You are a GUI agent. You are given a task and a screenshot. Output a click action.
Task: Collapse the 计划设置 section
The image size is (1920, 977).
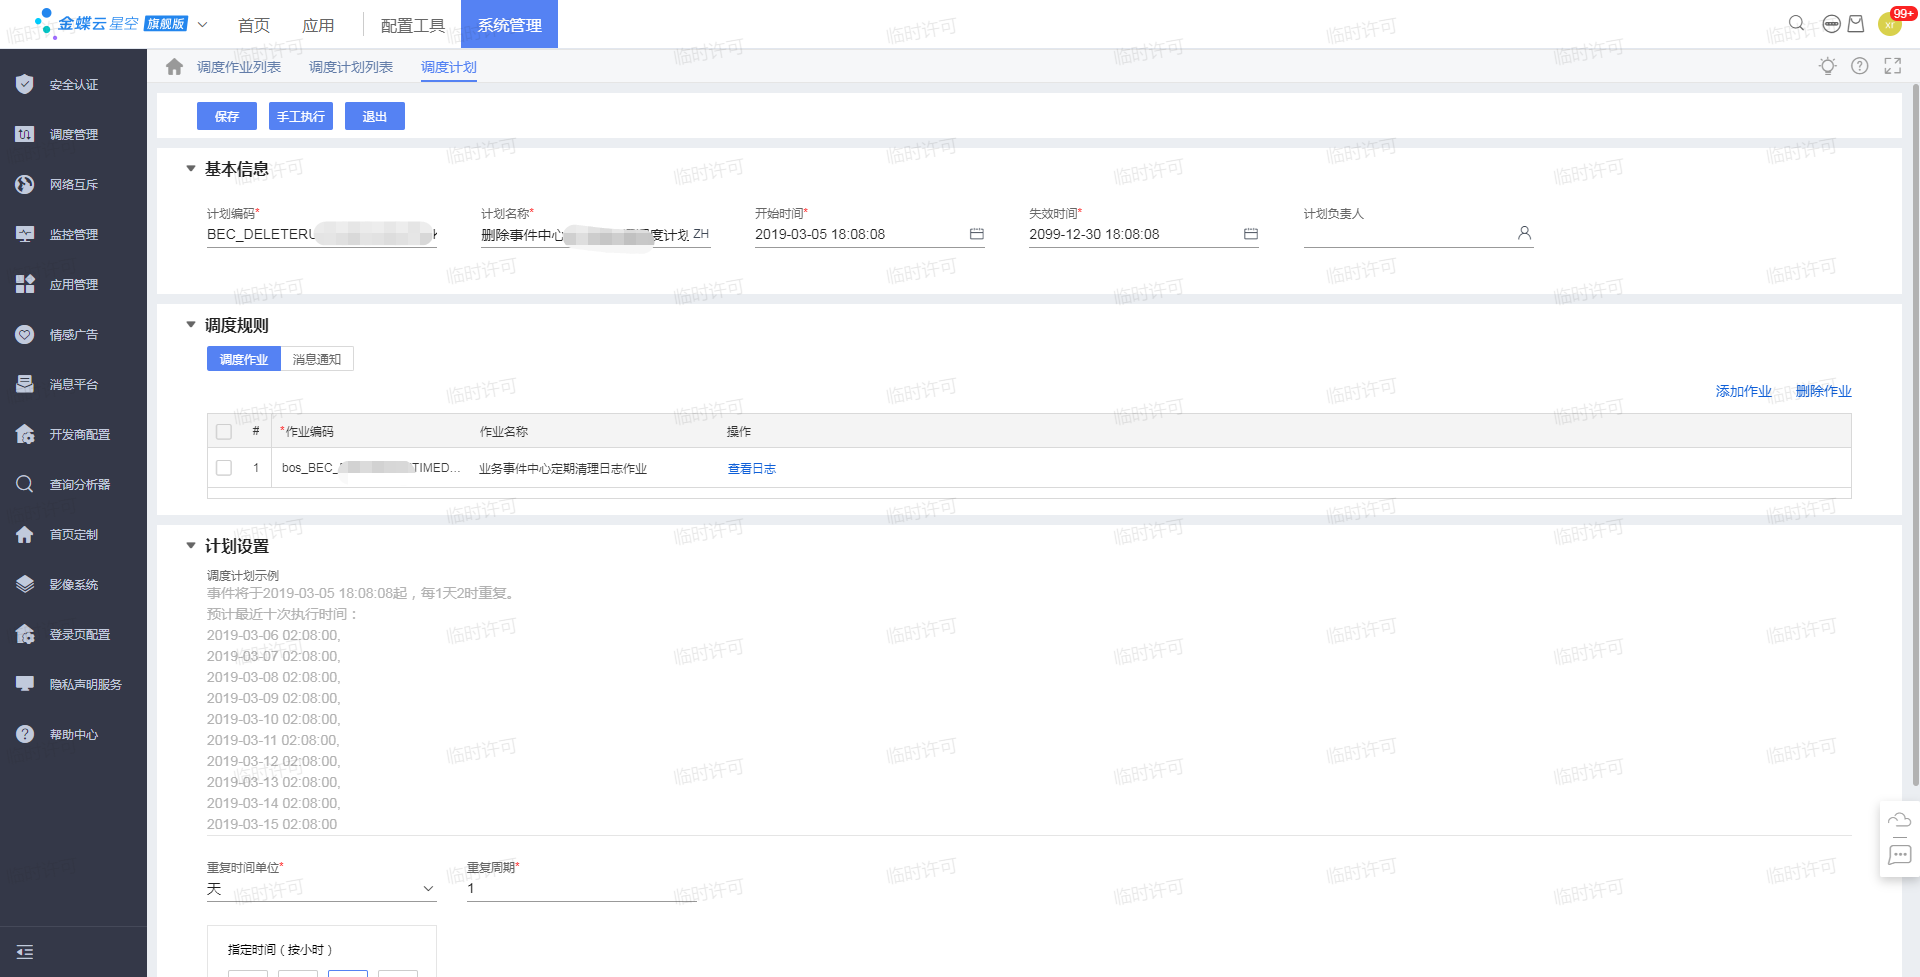click(191, 546)
